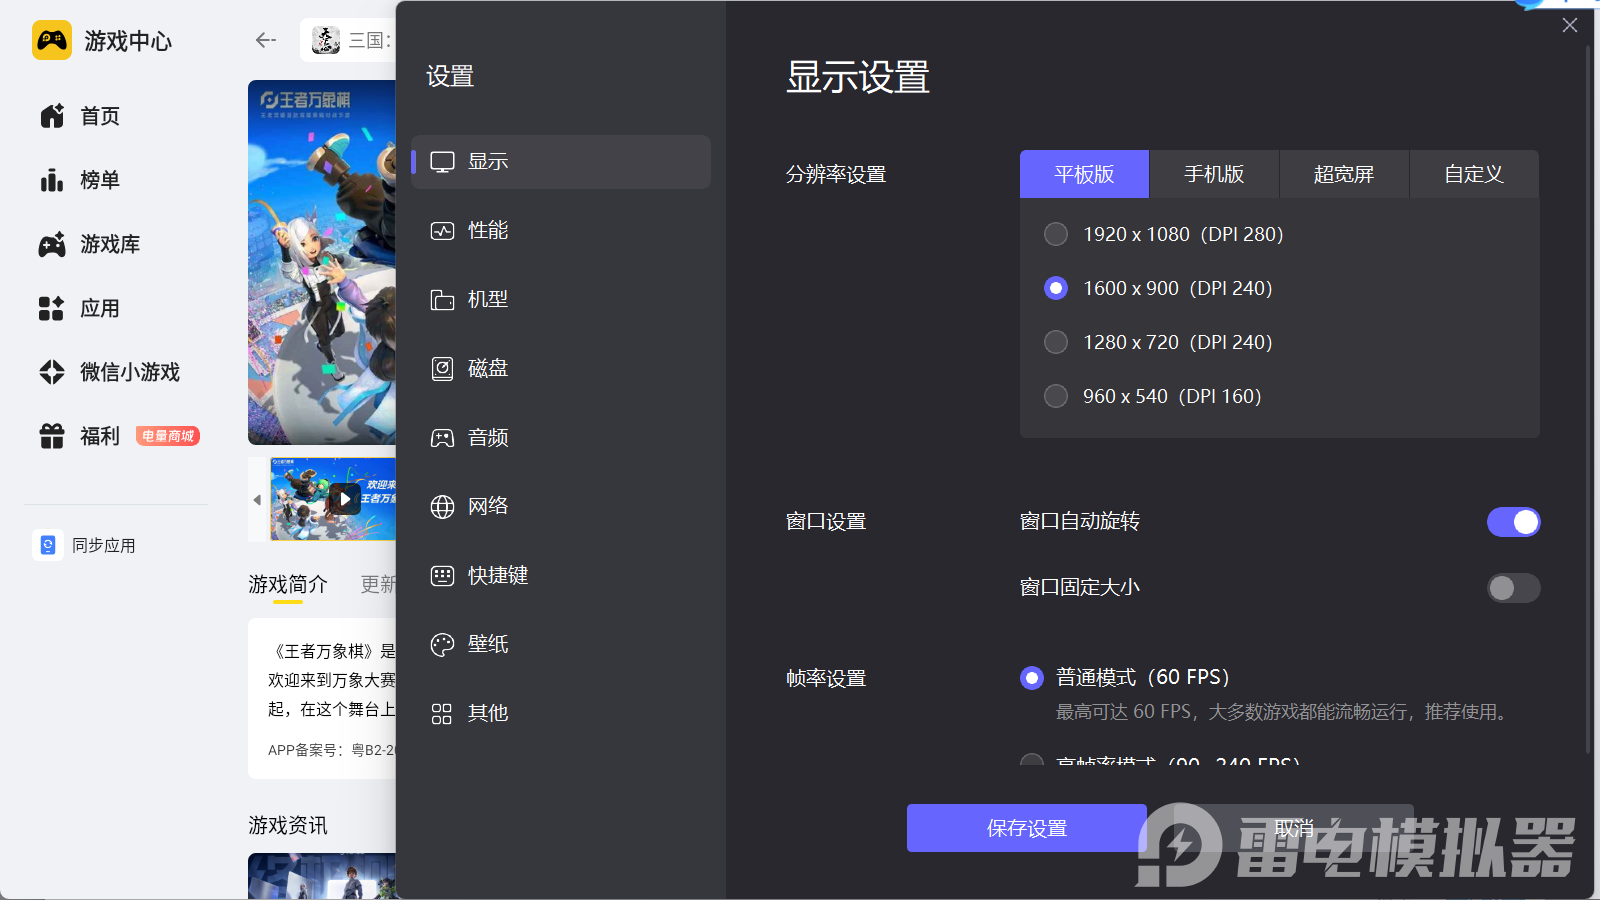Click 保存设置 button
1600x900 pixels.
tap(1027, 828)
